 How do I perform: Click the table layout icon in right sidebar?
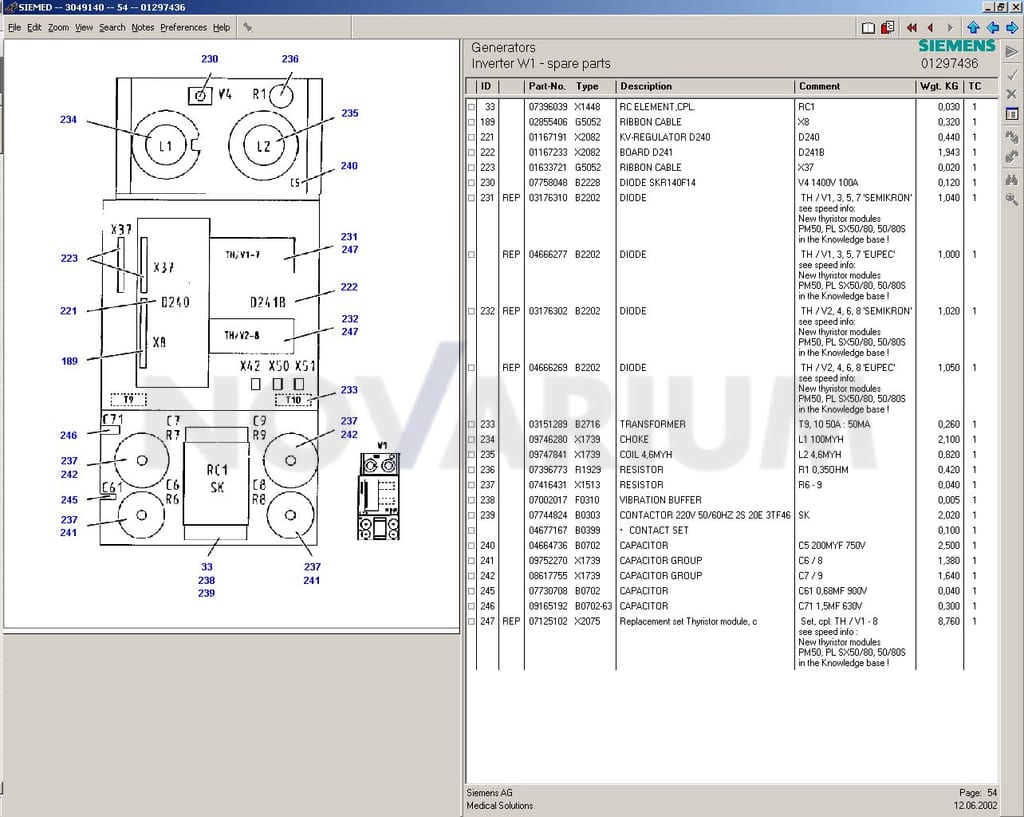(x=1012, y=114)
